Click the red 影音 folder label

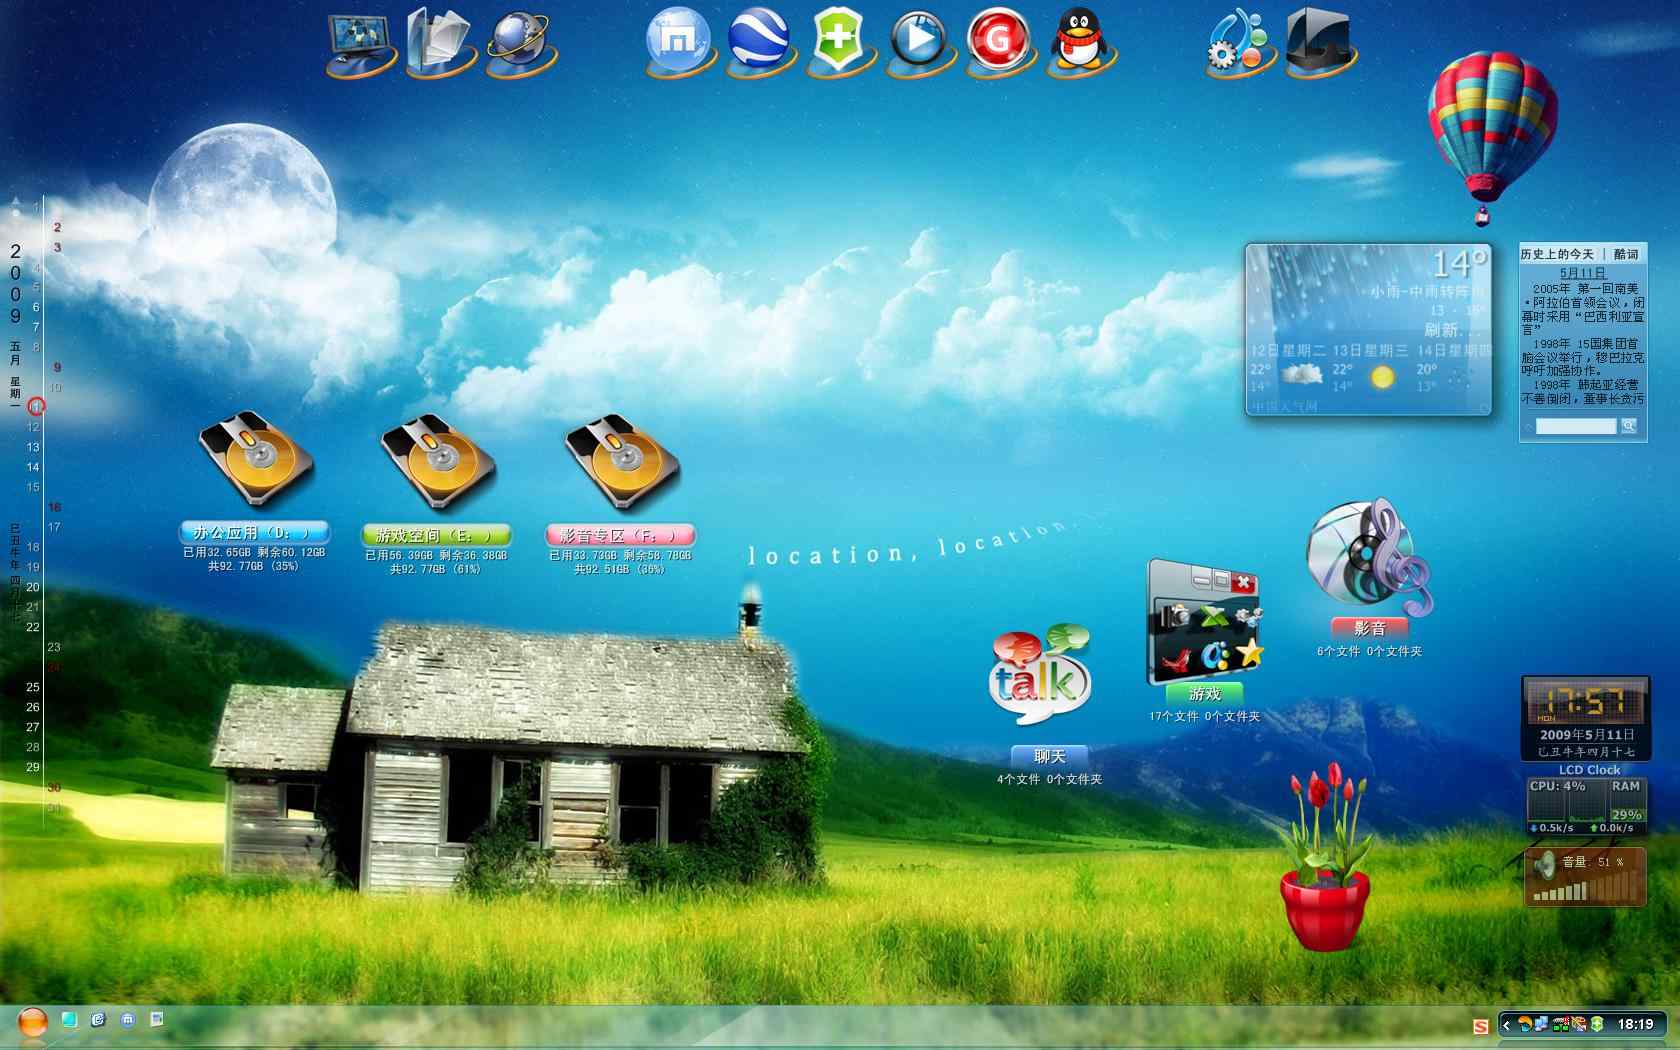coord(1369,629)
